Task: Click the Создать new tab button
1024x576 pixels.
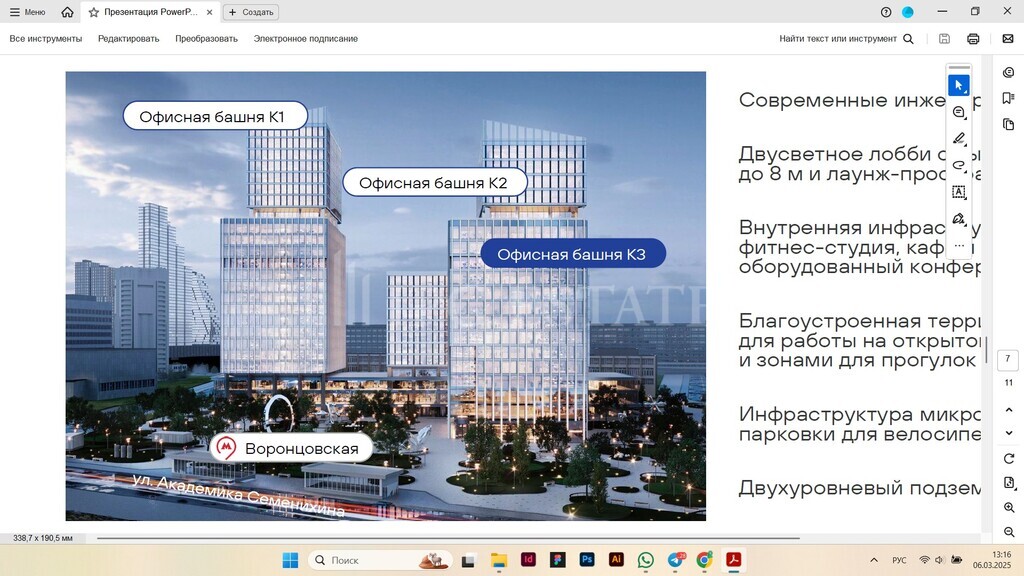Action: point(251,12)
